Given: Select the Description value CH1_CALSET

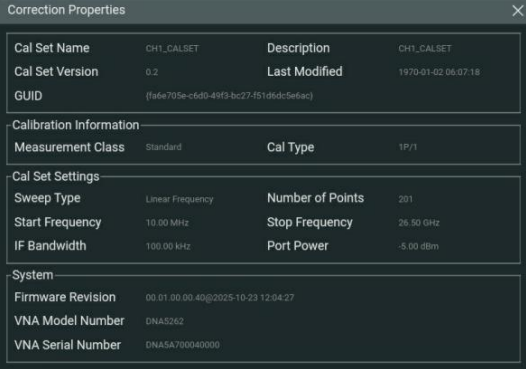Looking at the screenshot, I should (x=425, y=49).
